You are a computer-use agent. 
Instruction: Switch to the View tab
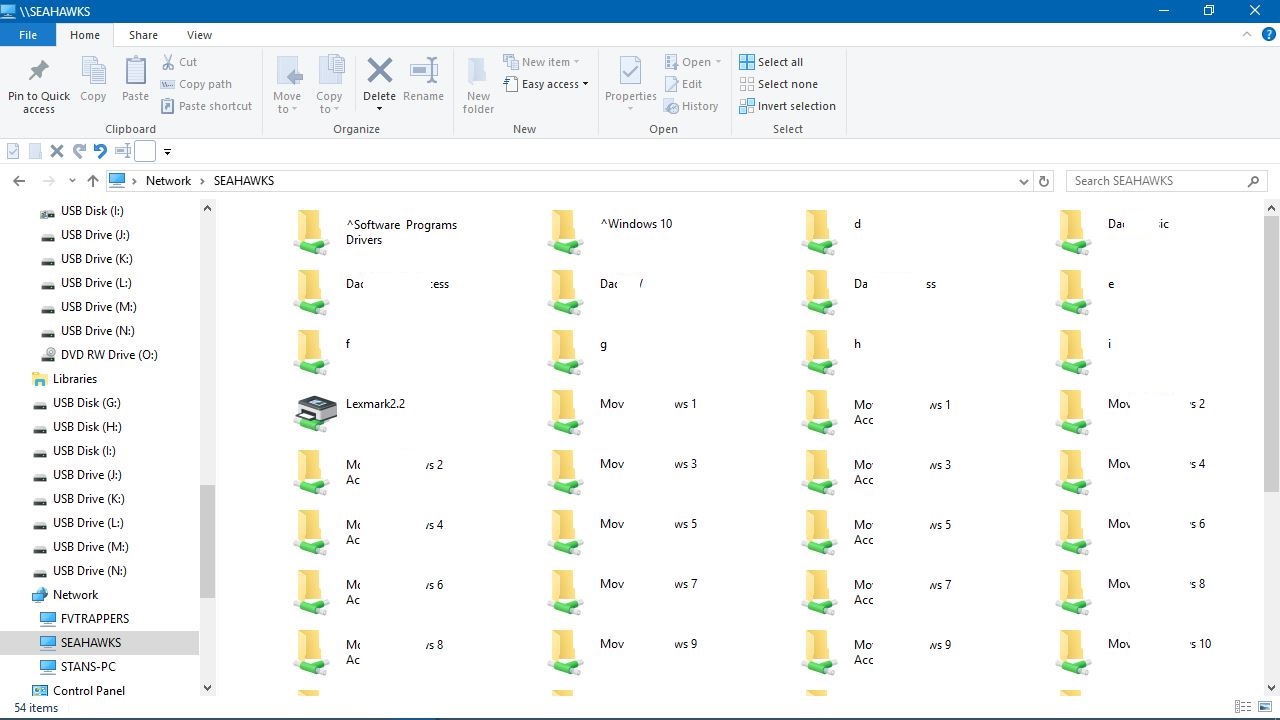(199, 35)
